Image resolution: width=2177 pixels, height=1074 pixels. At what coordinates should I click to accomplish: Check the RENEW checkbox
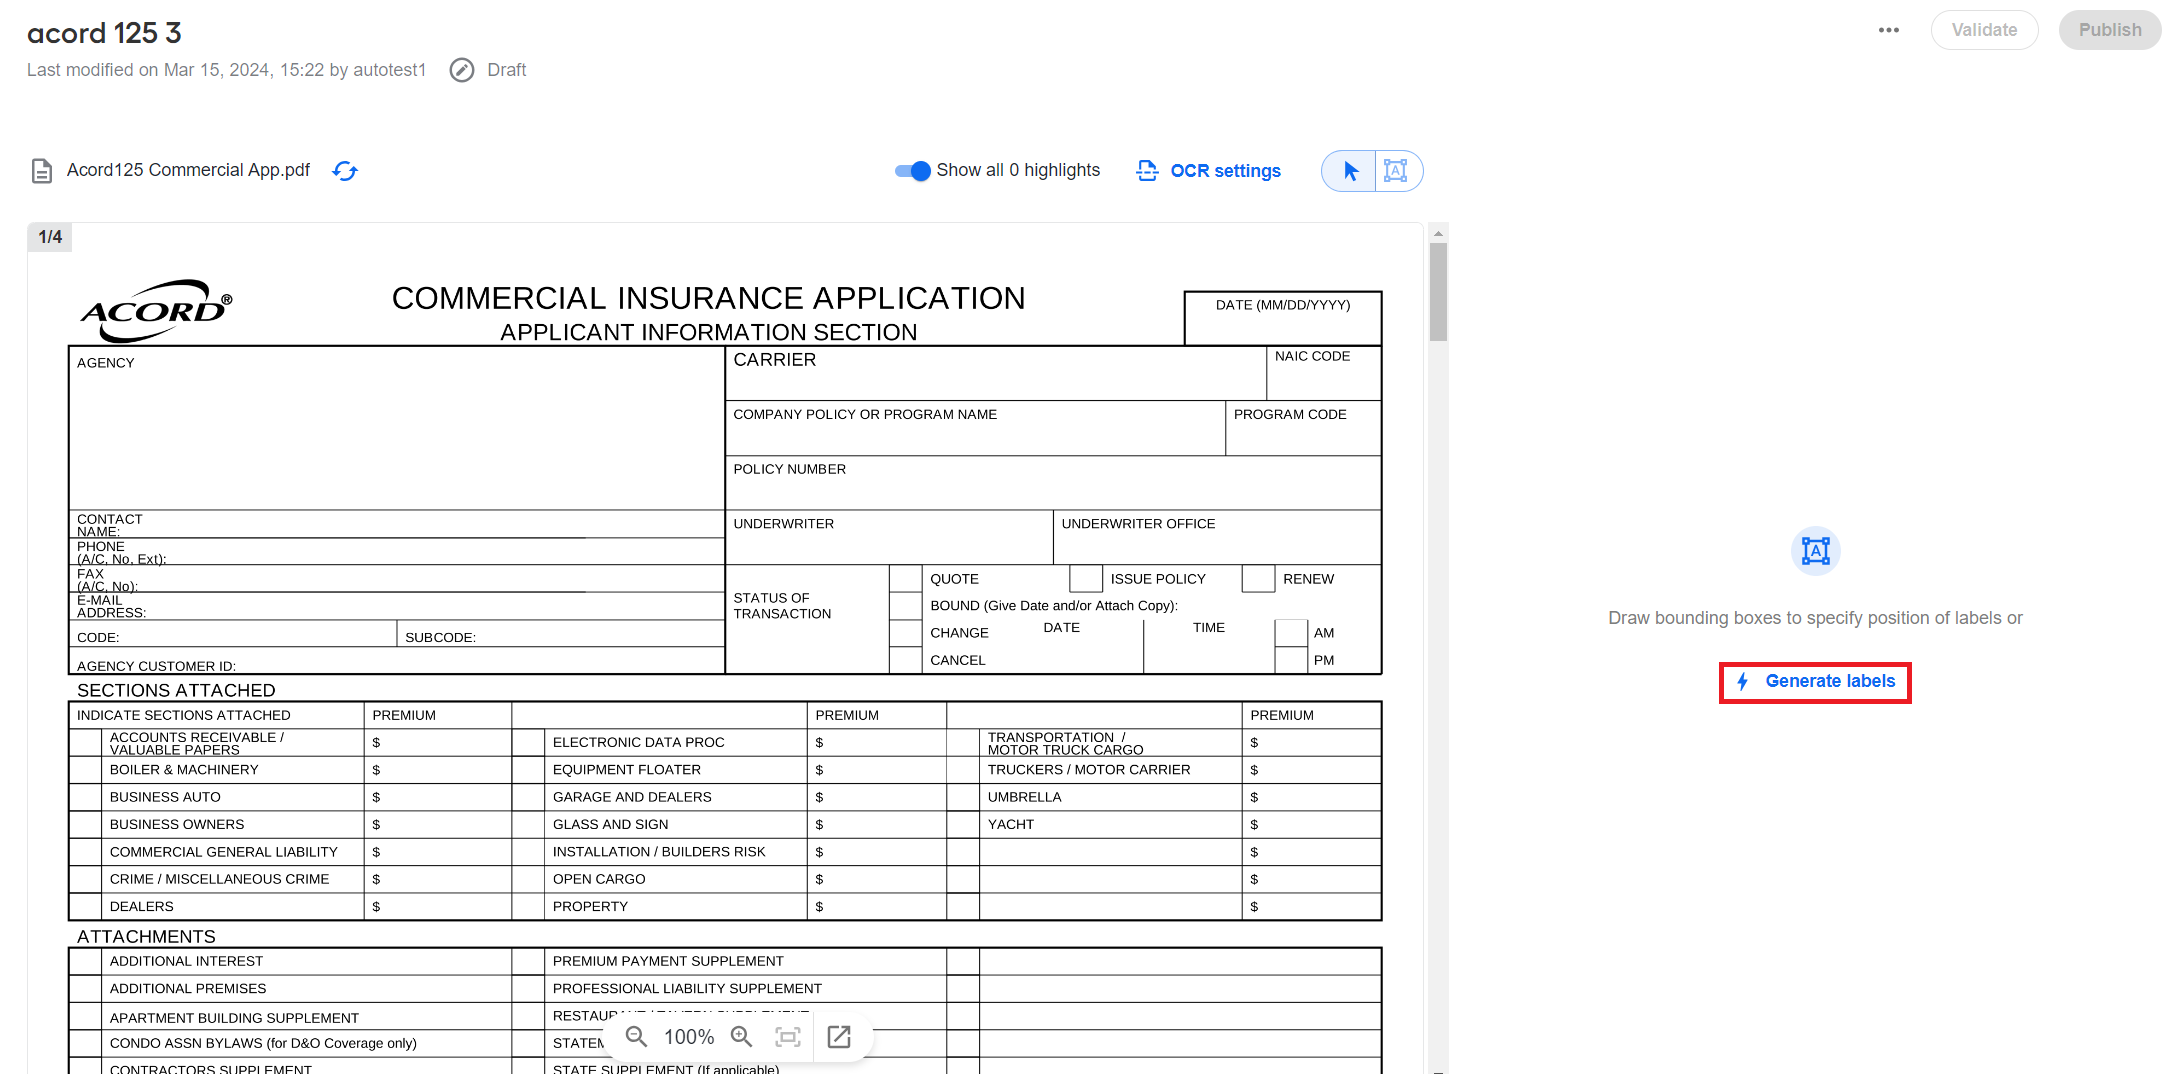1259,579
